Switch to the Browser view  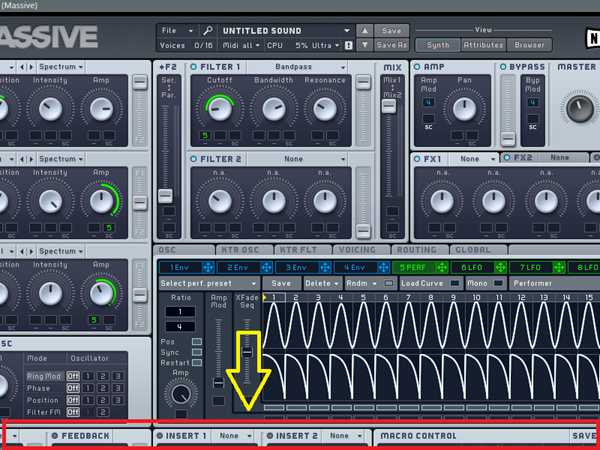(x=529, y=45)
